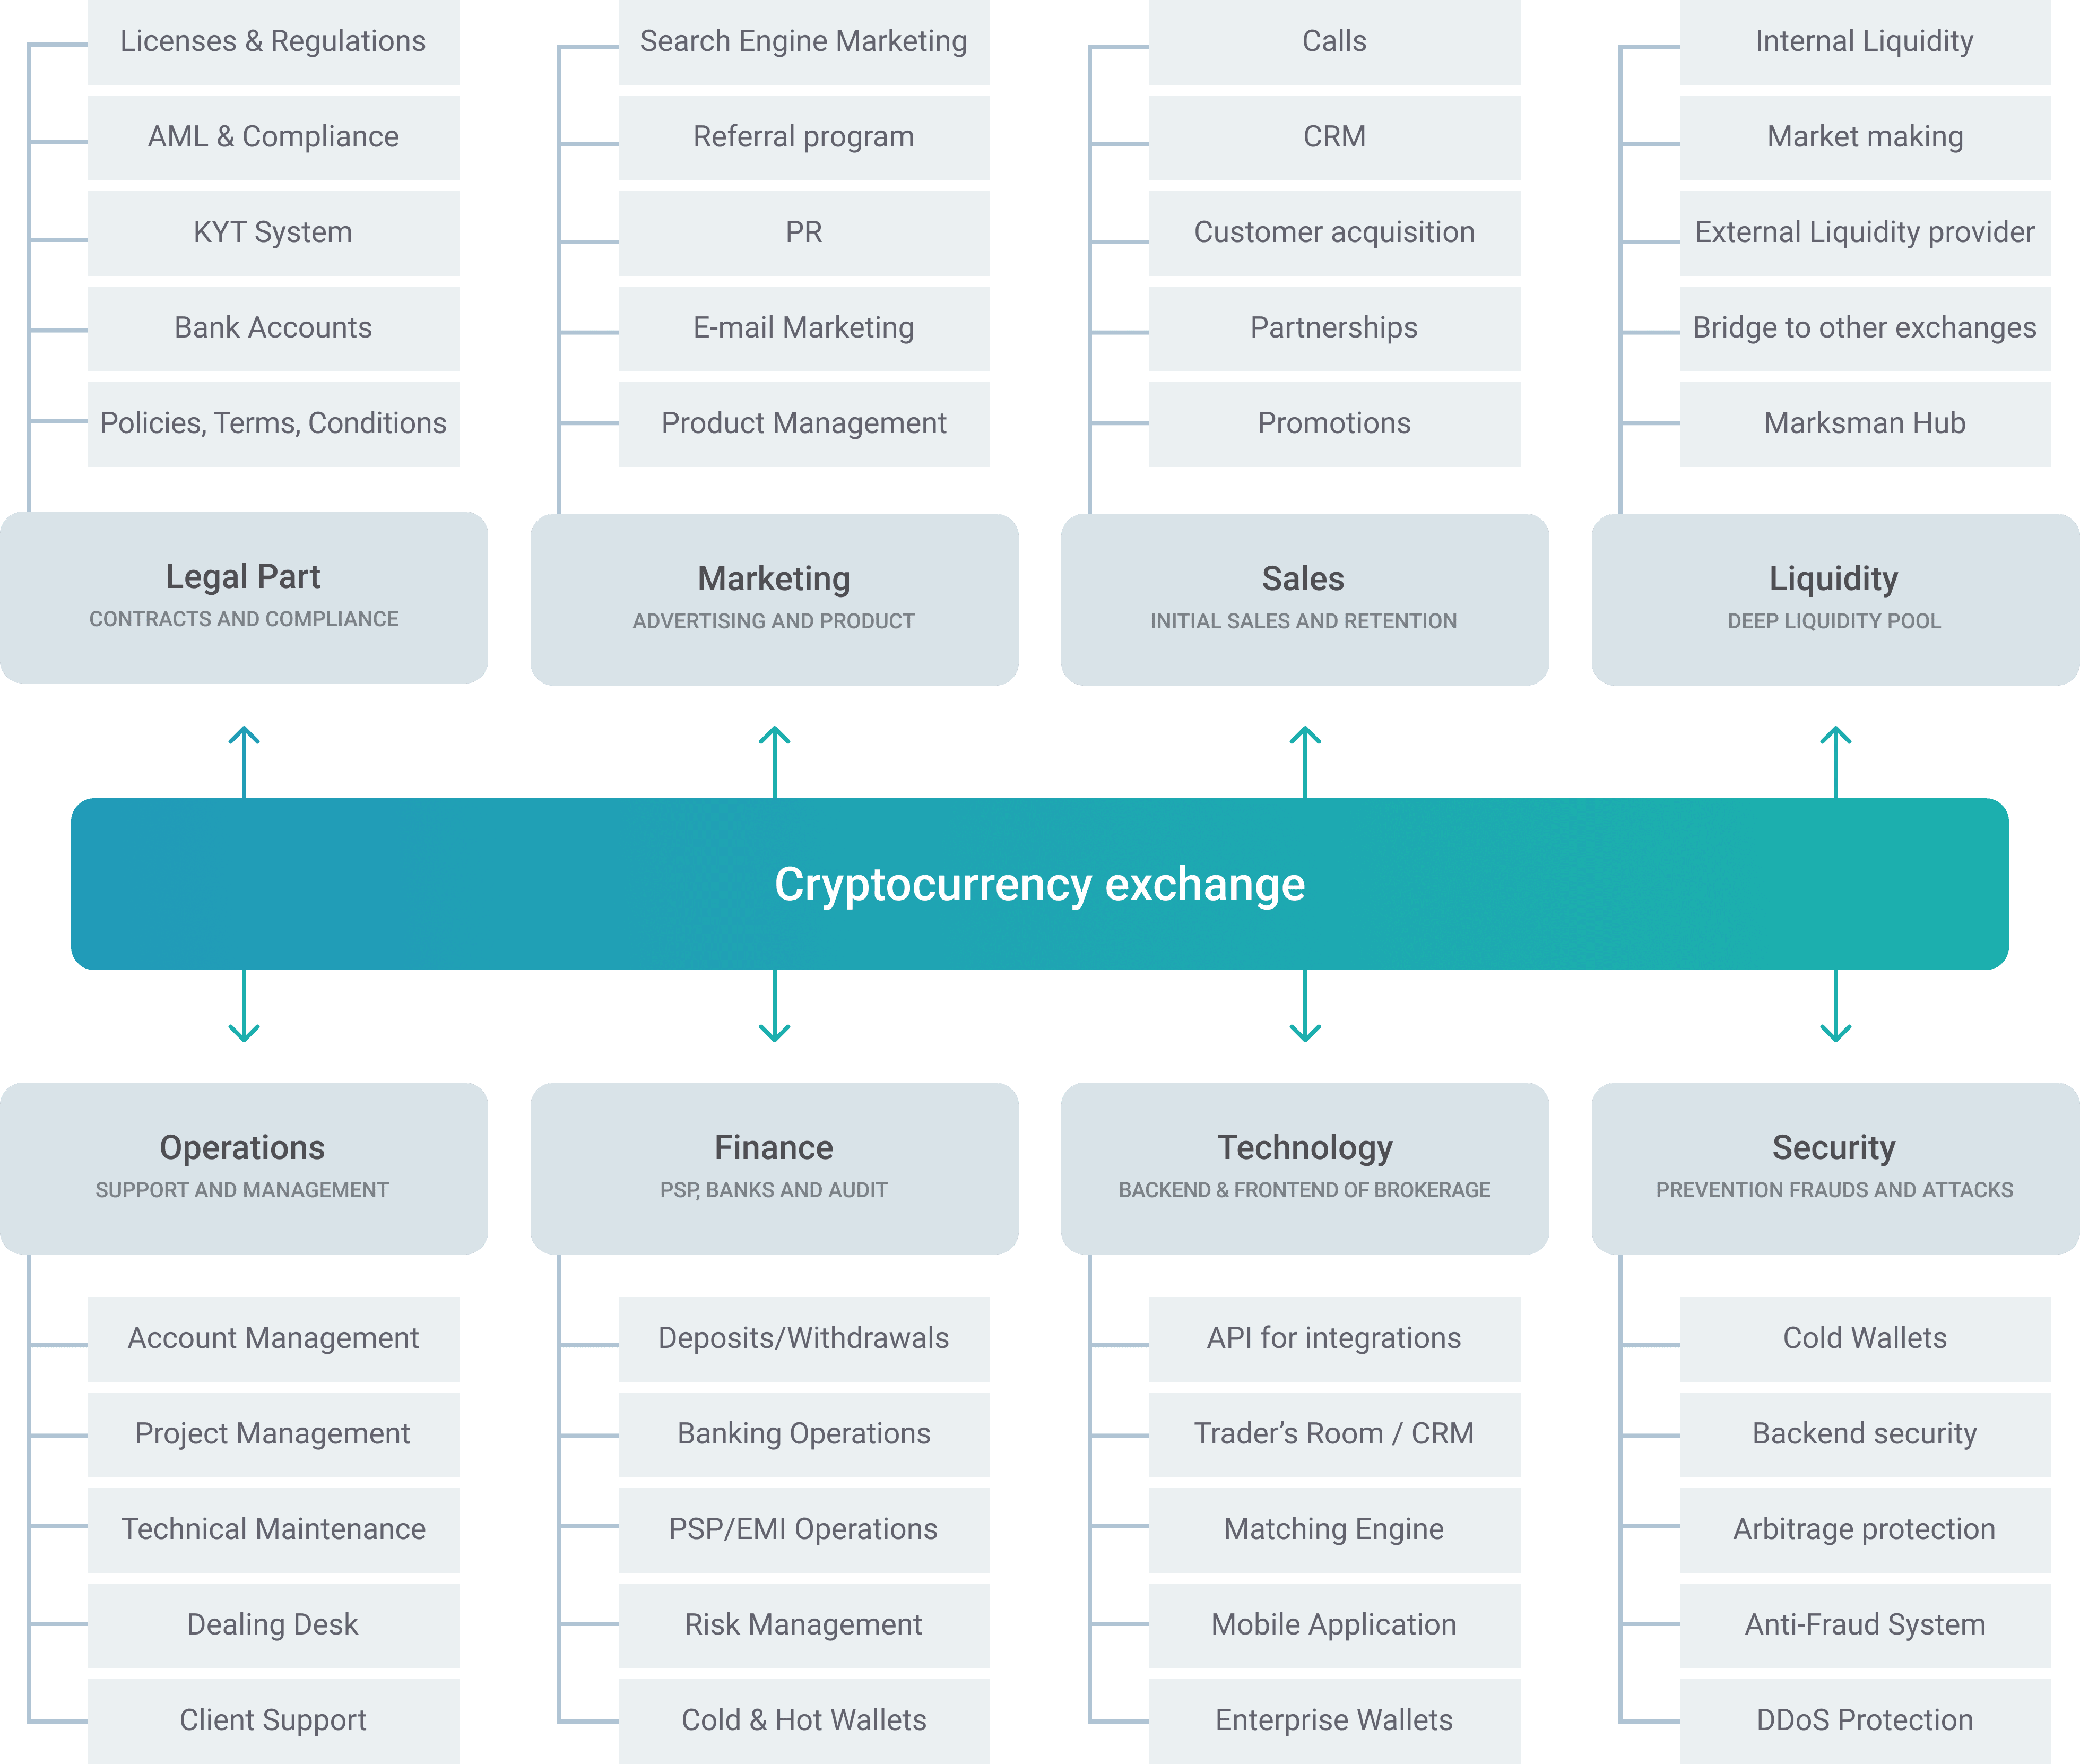This screenshot has height=1764, width=2080.
Task: Select the Project Management item
Action: point(273,1434)
